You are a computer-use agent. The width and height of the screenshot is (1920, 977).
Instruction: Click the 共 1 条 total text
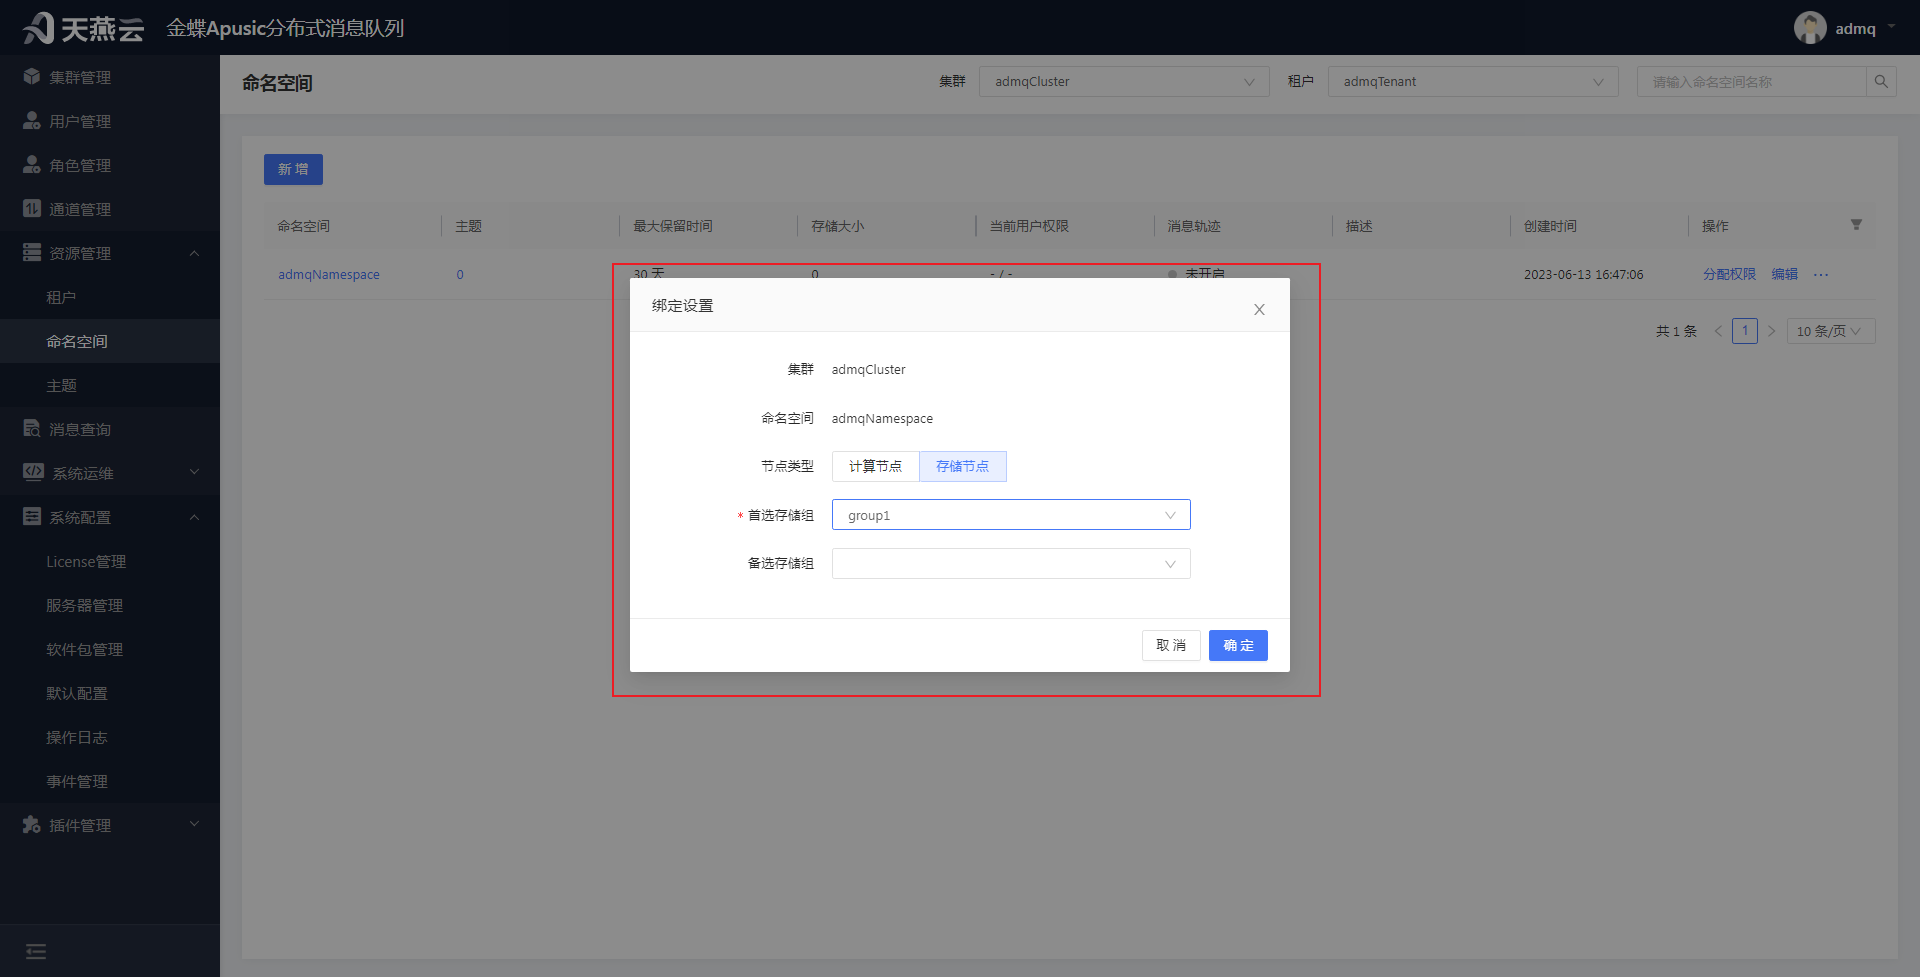(1676, 331)
